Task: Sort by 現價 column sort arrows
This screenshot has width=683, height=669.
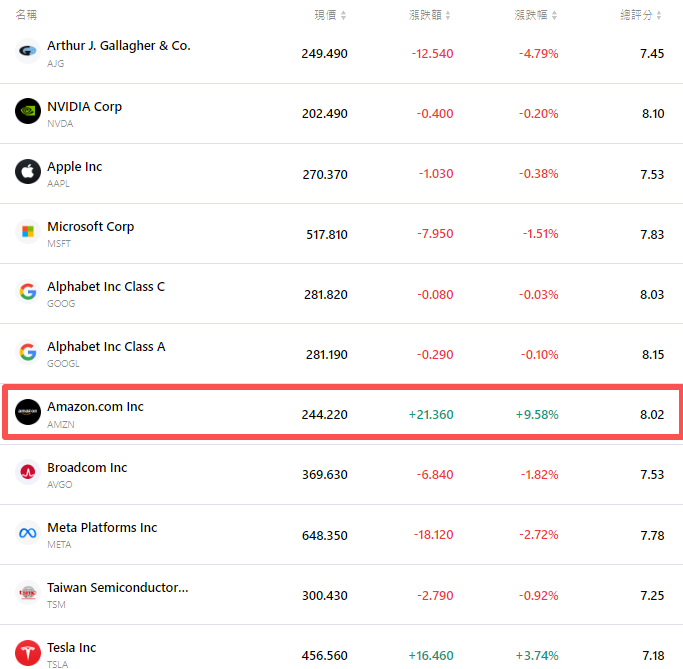Action: (344, 15)
